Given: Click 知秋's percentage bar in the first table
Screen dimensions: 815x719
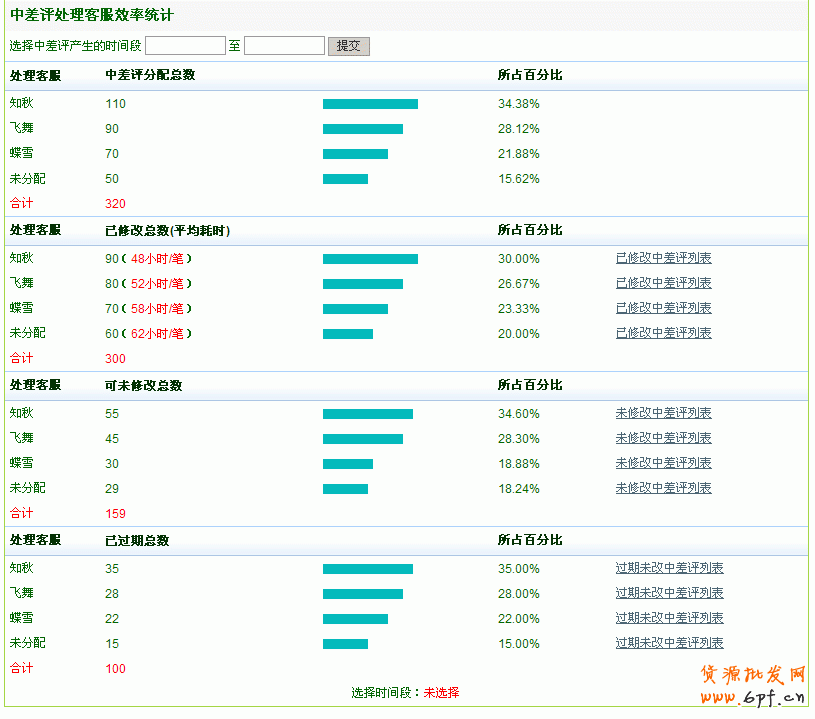Looking at the screenshot, I should click(370, 103).
